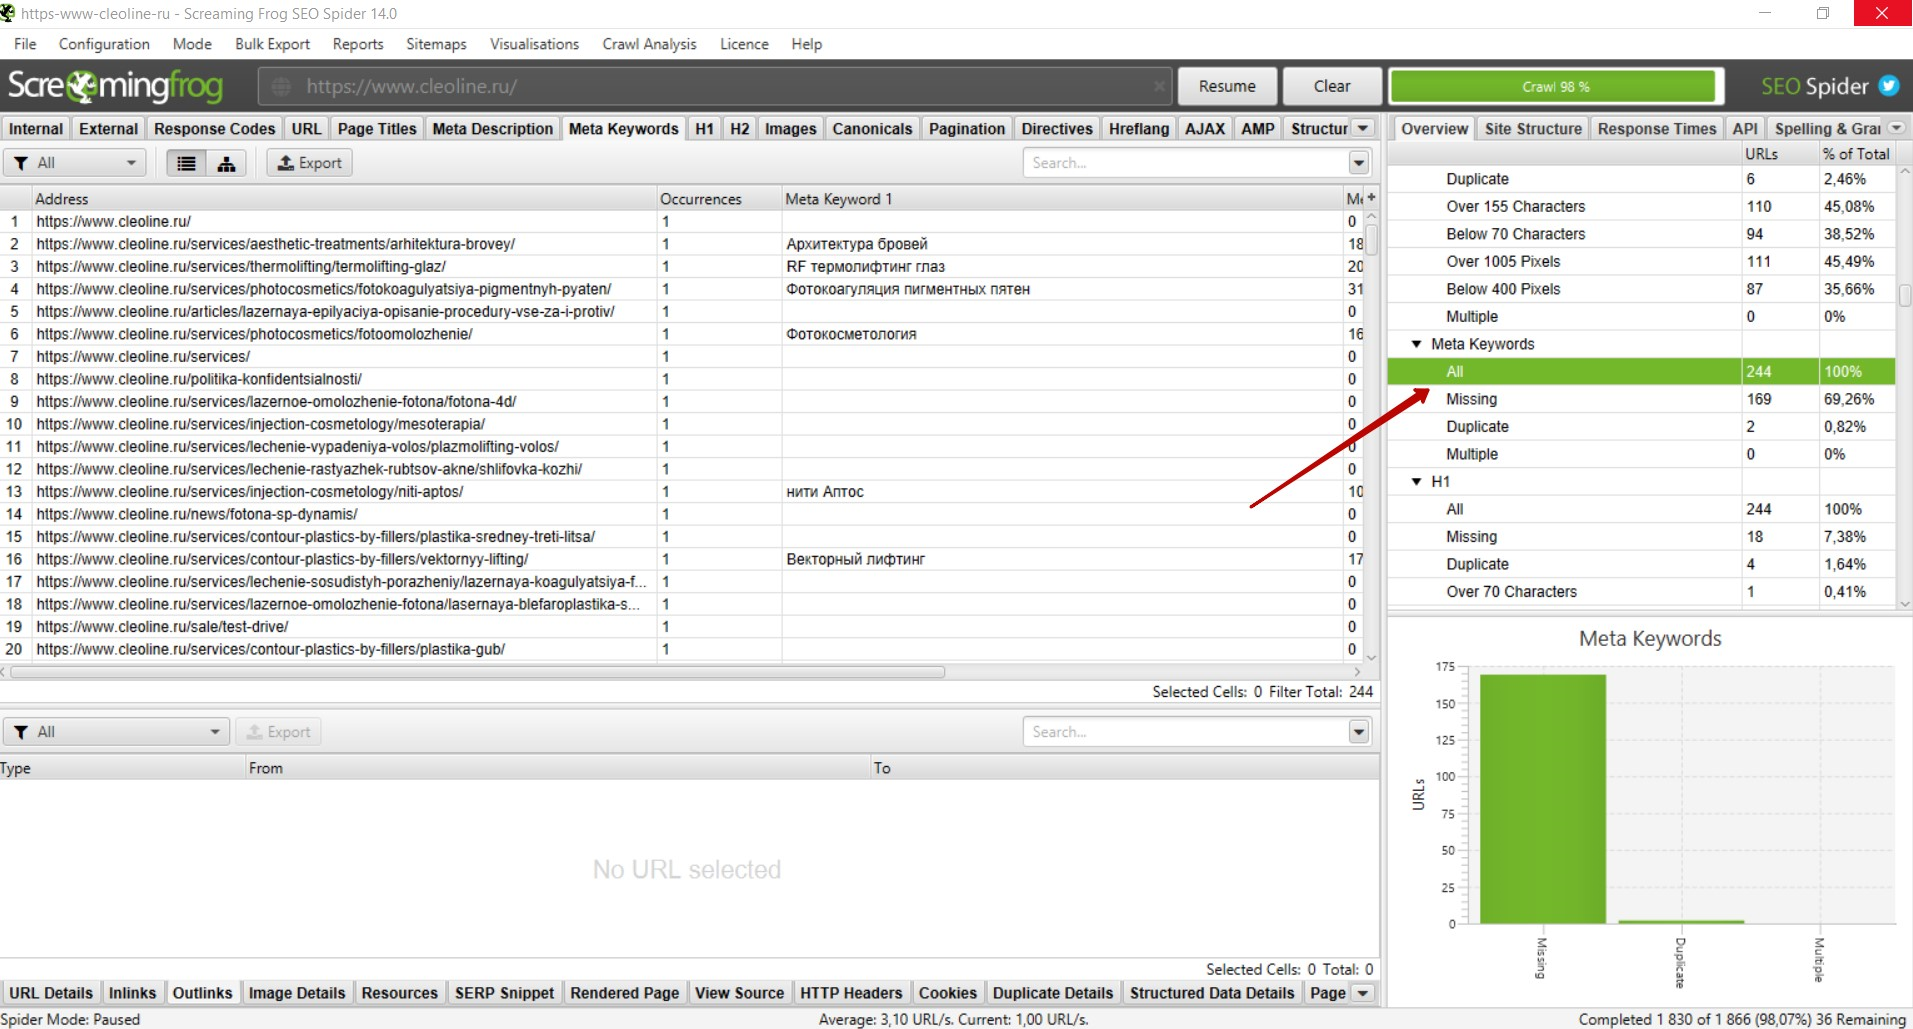Click the Resume crawl button

pos(1227,86)
